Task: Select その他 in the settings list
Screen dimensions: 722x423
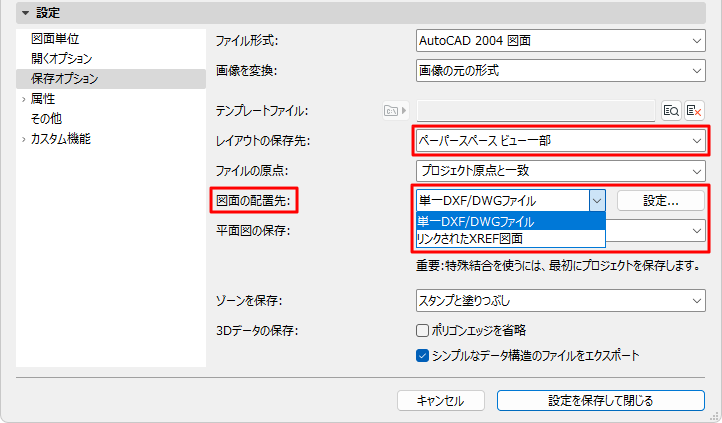Action: pos(46,119)
